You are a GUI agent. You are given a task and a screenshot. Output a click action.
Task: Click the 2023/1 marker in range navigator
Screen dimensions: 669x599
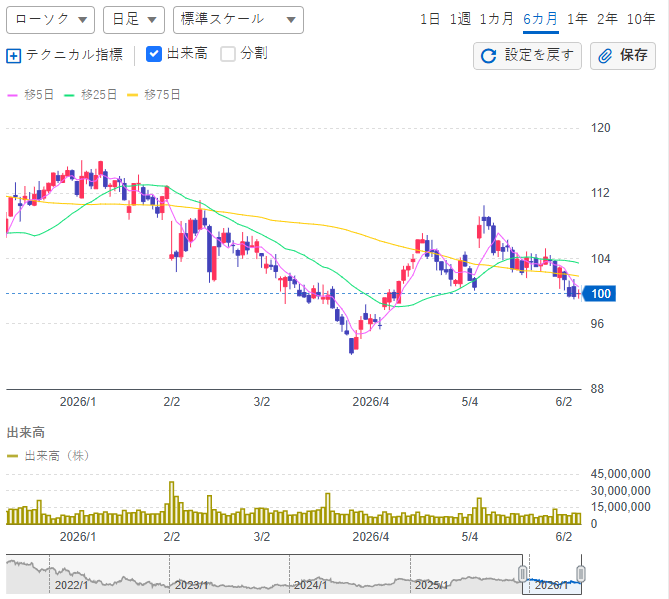click(x=191, y=585)
